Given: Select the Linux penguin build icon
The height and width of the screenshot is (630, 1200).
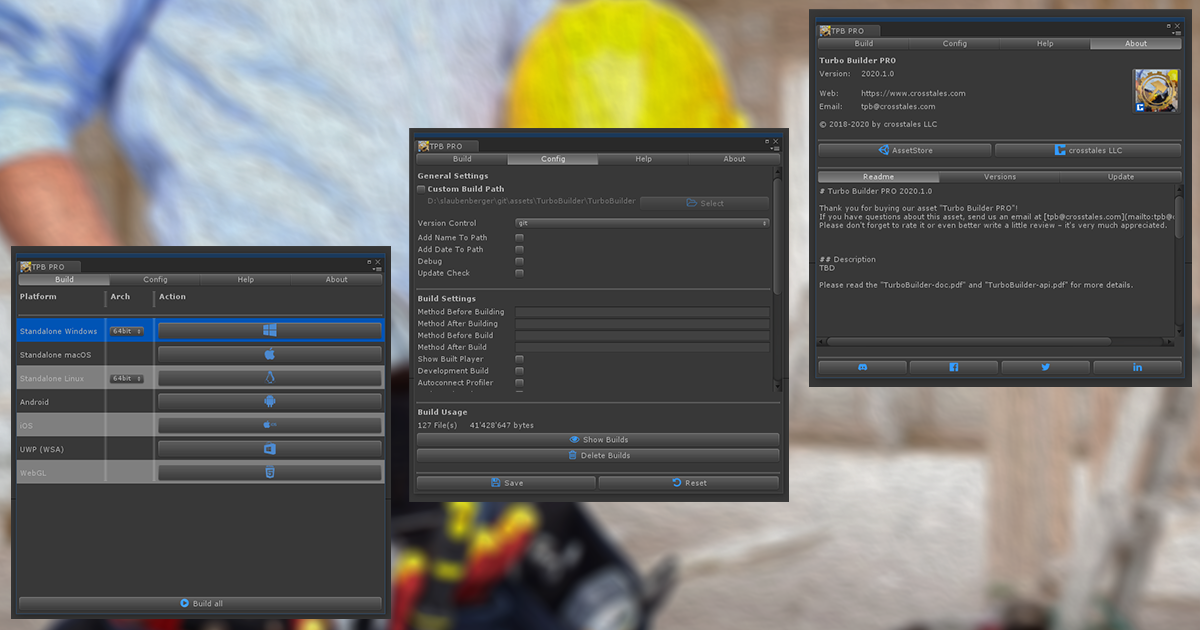Looking at the screenshot, I should [x=270, y=378].
